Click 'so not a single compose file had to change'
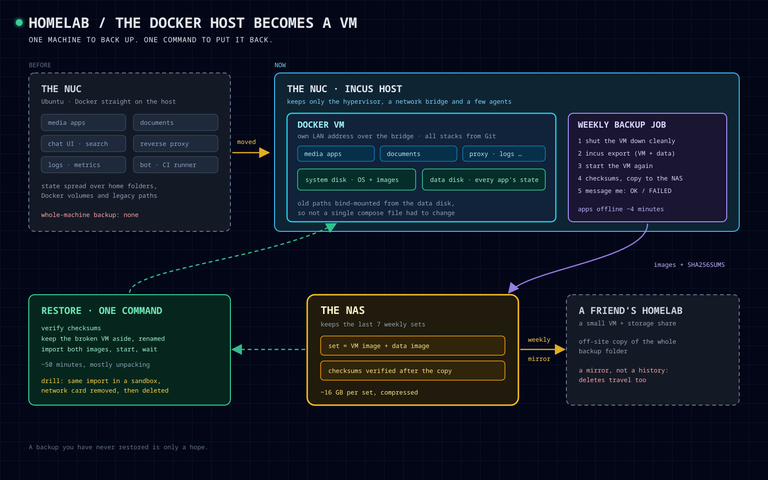The width and height of the screenshot is (768, 480). (376, 213)
